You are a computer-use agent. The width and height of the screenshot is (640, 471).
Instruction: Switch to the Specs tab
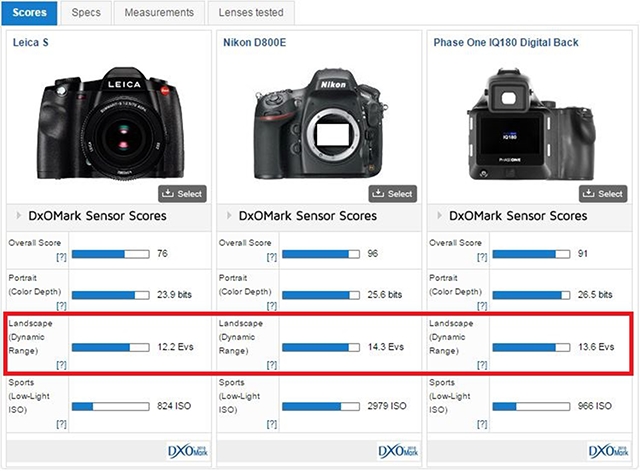click(x=87, y=13)
